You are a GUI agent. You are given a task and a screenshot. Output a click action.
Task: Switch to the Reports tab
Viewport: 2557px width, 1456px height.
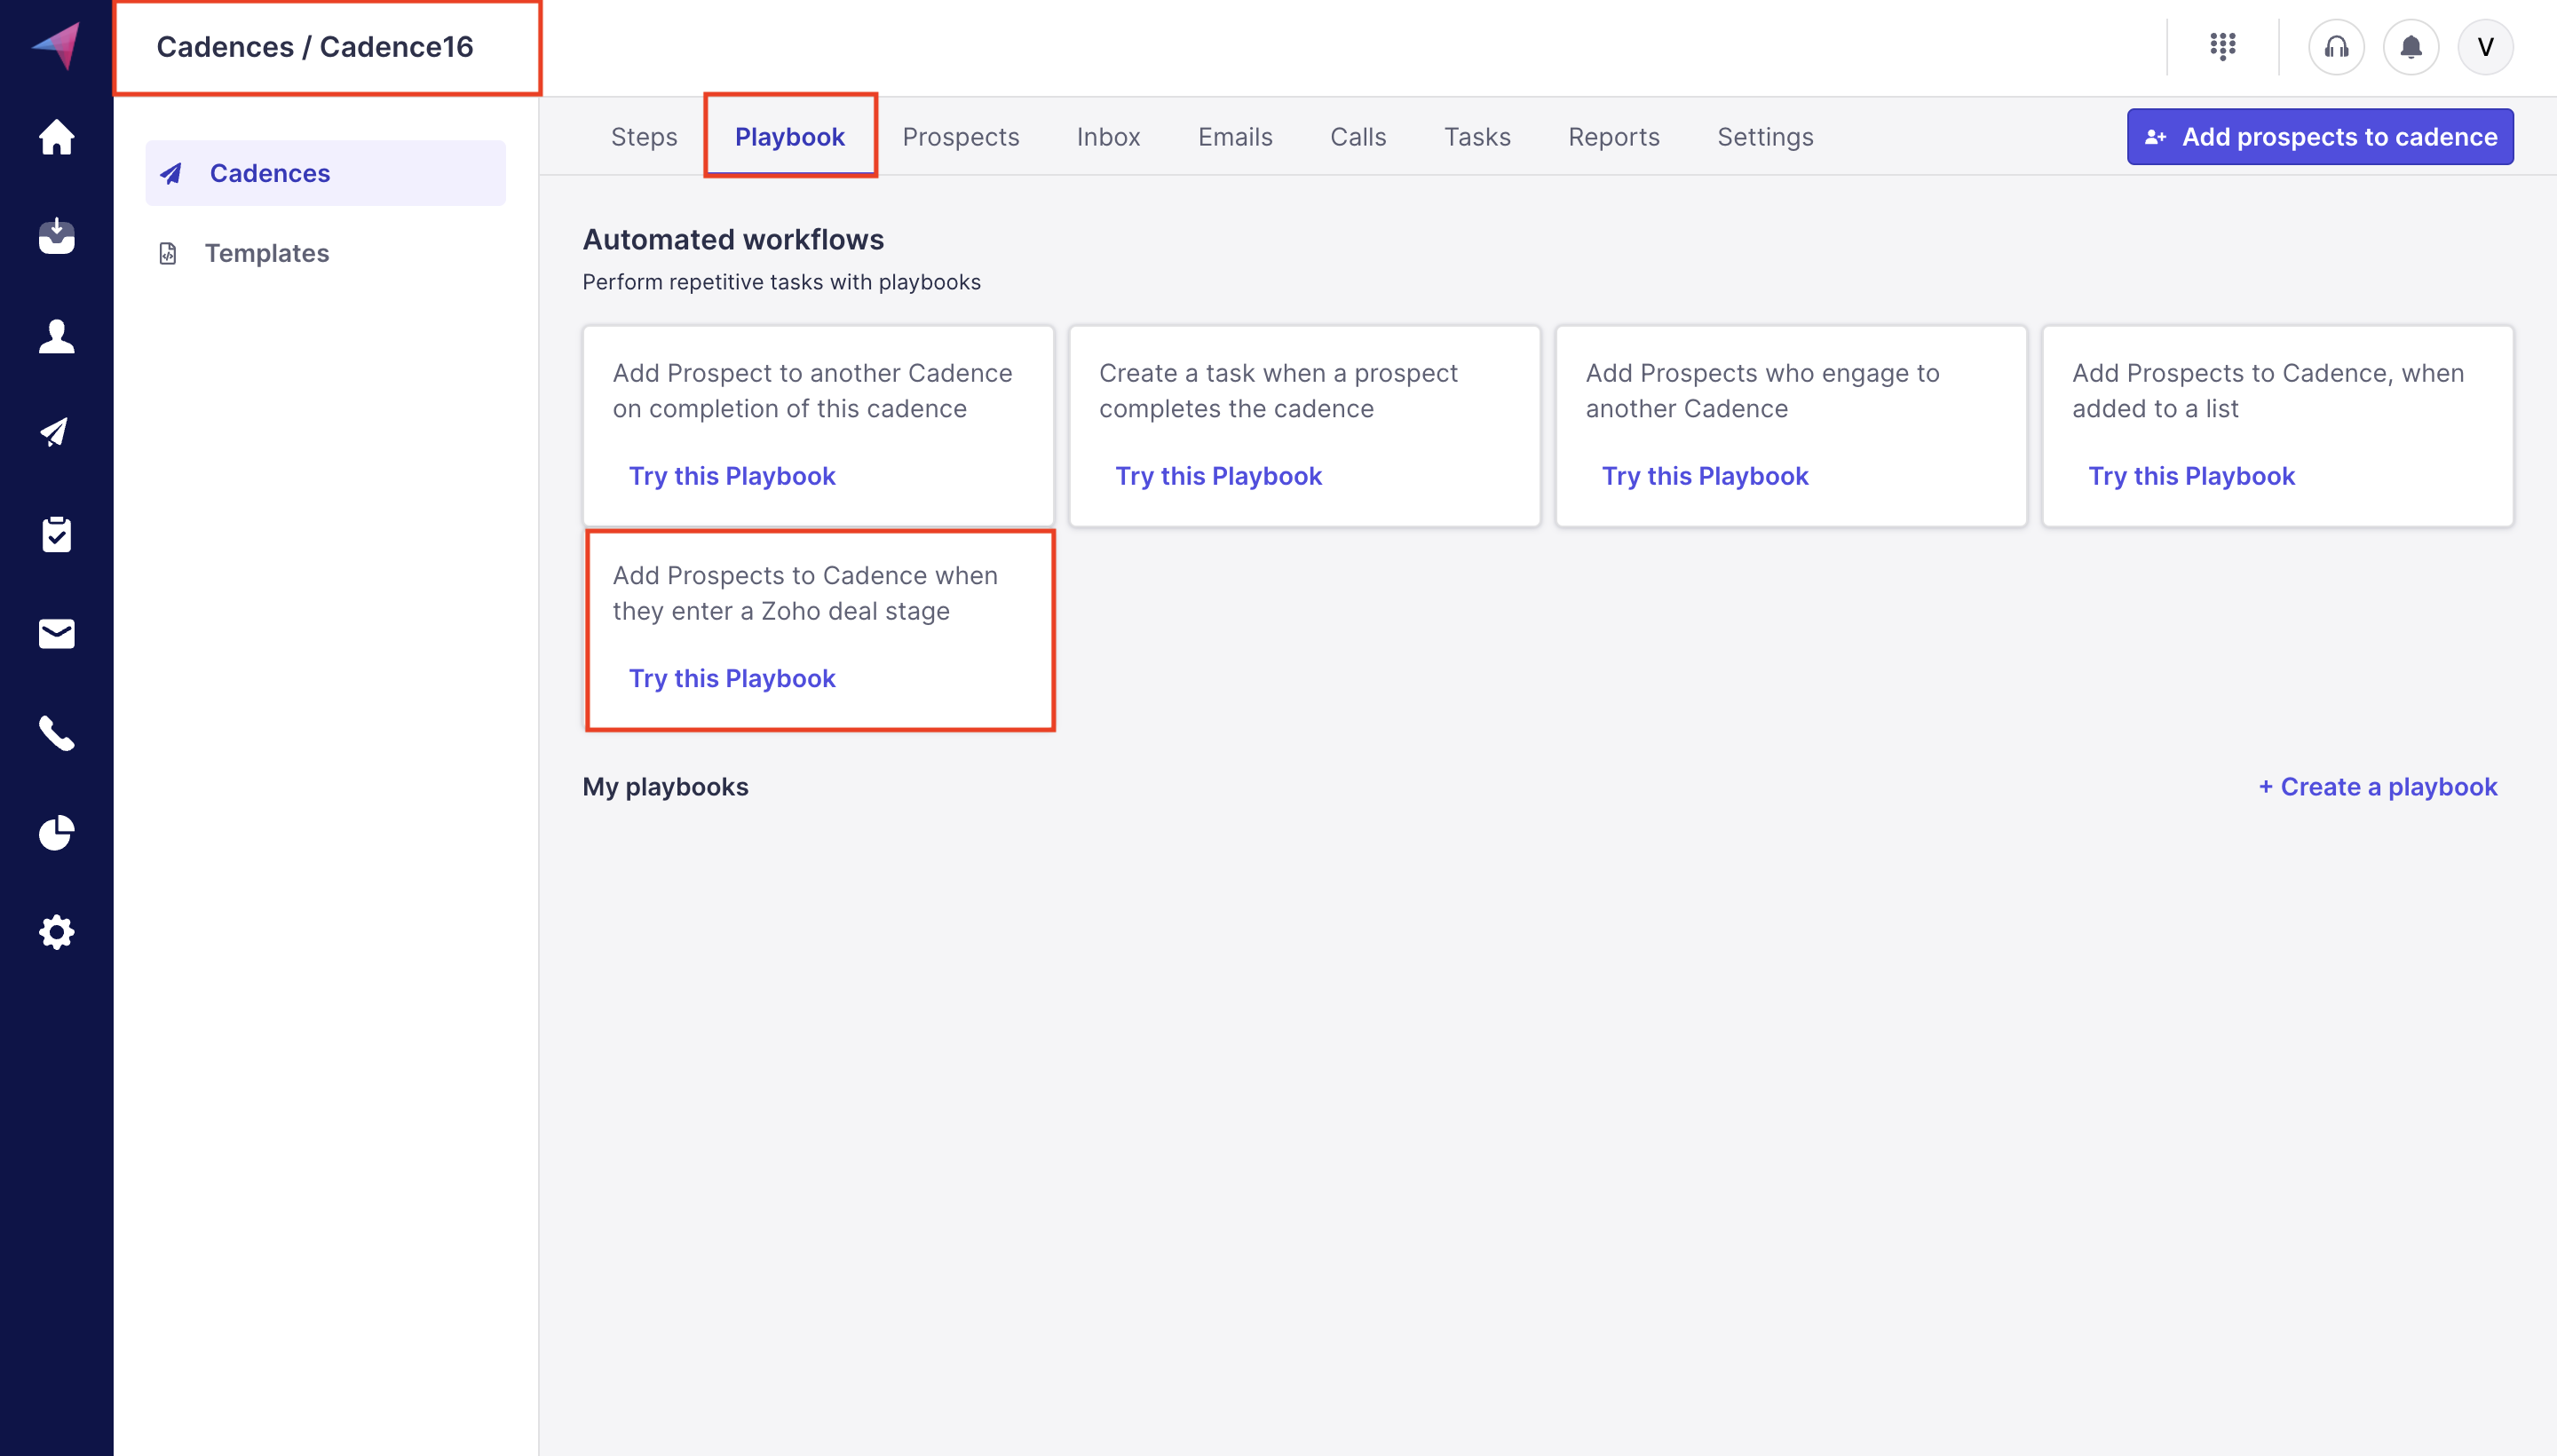tap(1613, 137)
